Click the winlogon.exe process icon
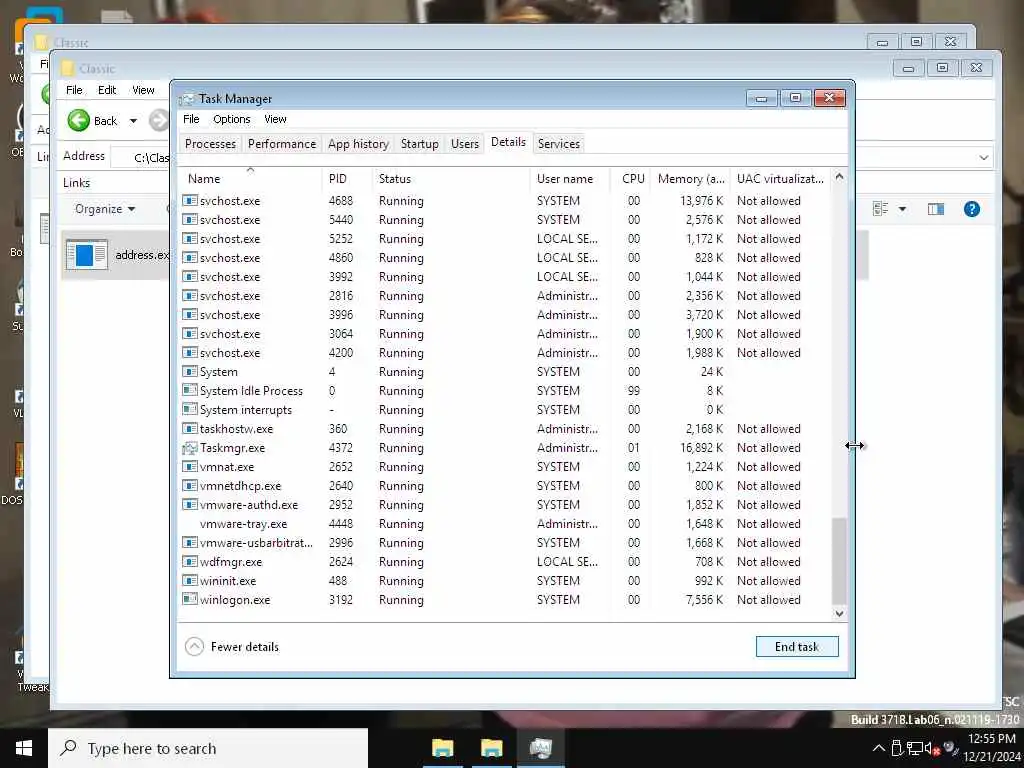Screen dimensions: 1024x768 point(189,600)
